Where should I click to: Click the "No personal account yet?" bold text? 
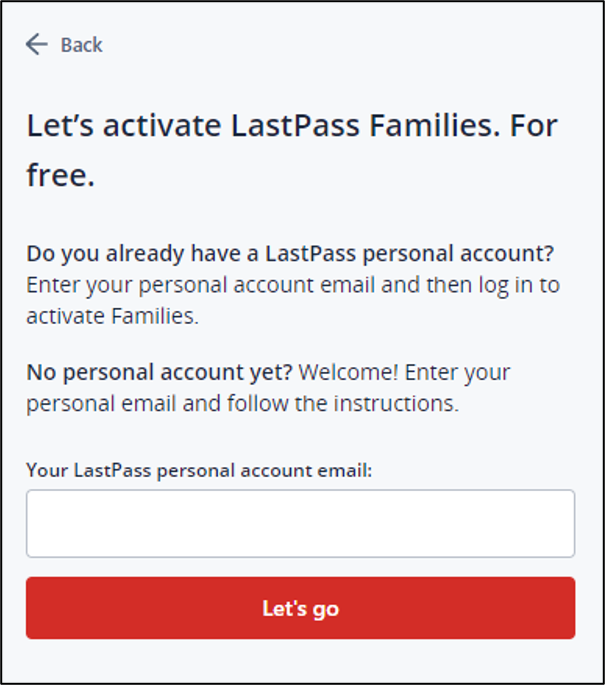(x=159, y=373)
